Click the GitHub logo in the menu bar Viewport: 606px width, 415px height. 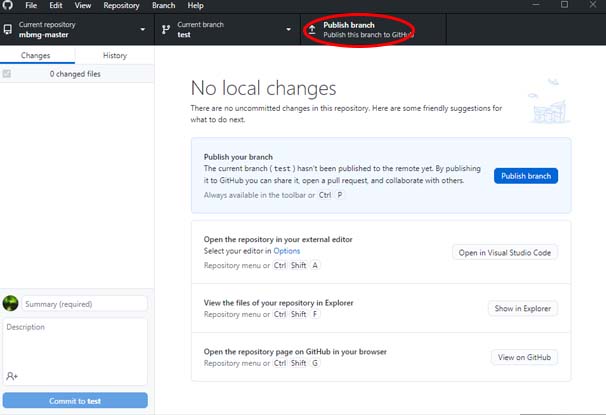[7, 5]
